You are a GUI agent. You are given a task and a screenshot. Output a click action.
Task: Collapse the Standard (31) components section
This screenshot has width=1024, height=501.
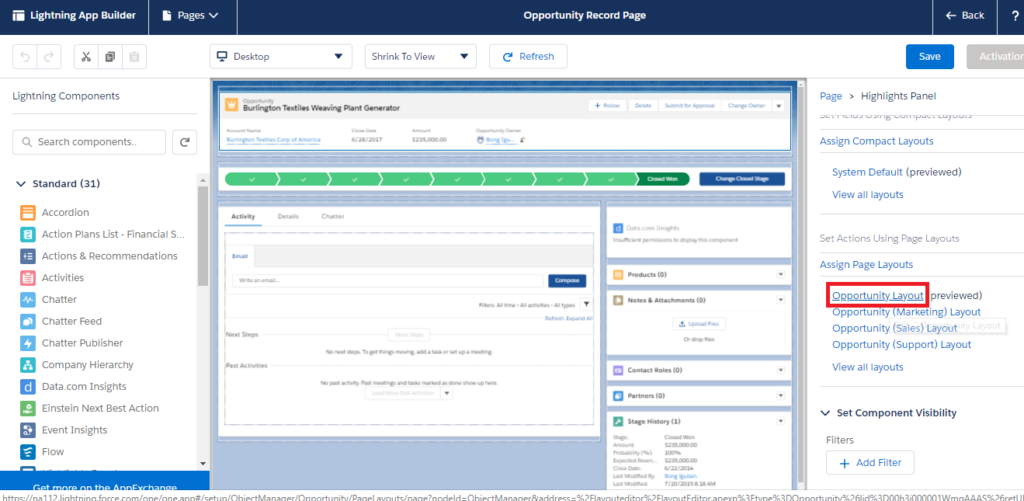pos(21,184)
